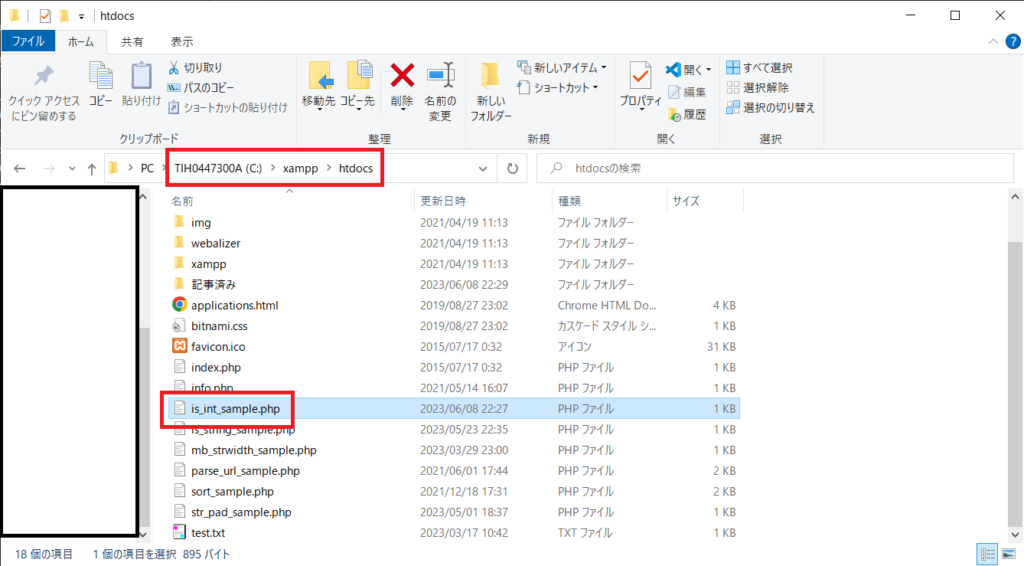The width and height of the screenshot is (1024, 566).
Task: Click Edit (編集) in ribbon
Action: click(x=687, y=92)
